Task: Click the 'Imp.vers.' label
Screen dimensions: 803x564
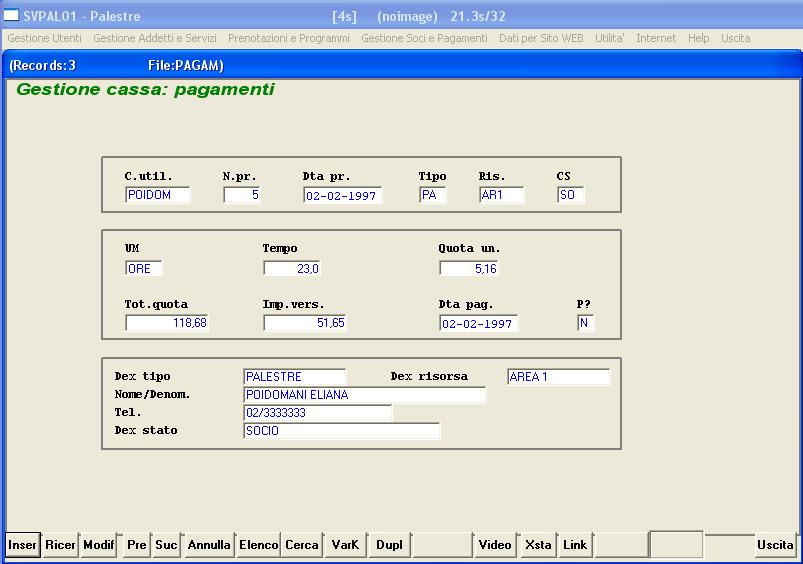Action: (293, 304)
